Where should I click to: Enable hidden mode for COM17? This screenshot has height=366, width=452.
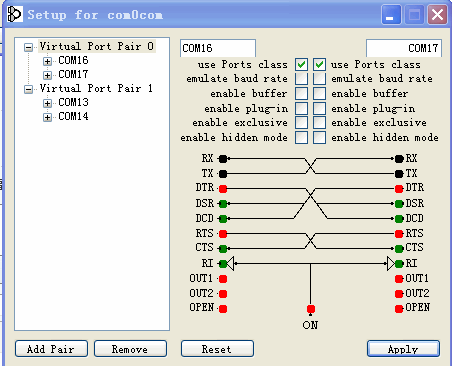click(x=319, y=138)
